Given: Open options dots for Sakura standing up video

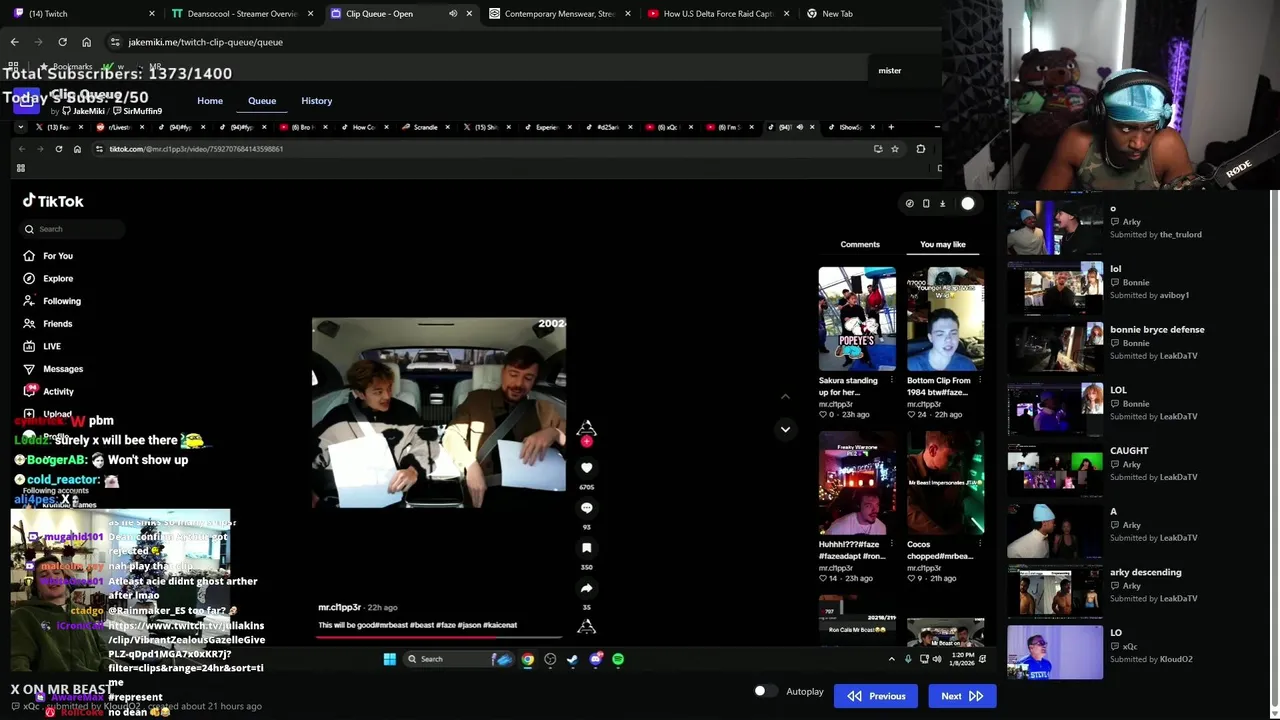Looking at the screenshot, I should tap(891, 380).
